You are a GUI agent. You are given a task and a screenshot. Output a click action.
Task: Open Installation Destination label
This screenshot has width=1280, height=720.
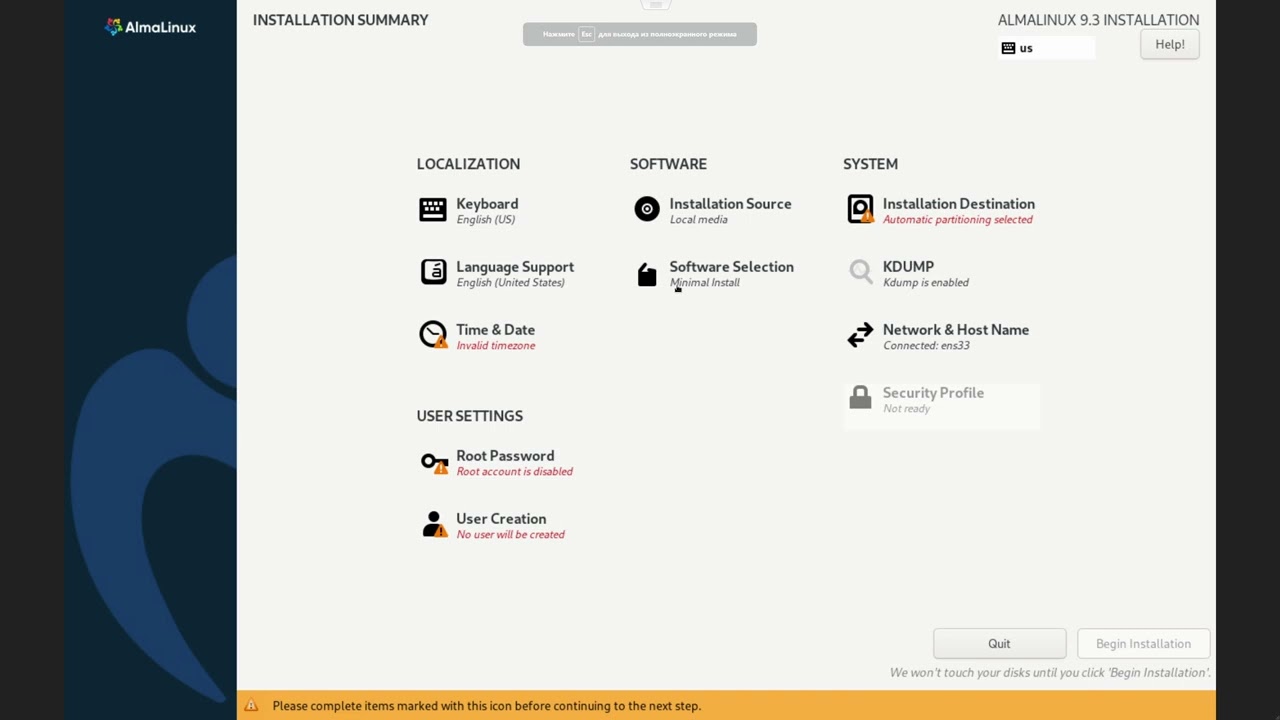tap(958, 204)
